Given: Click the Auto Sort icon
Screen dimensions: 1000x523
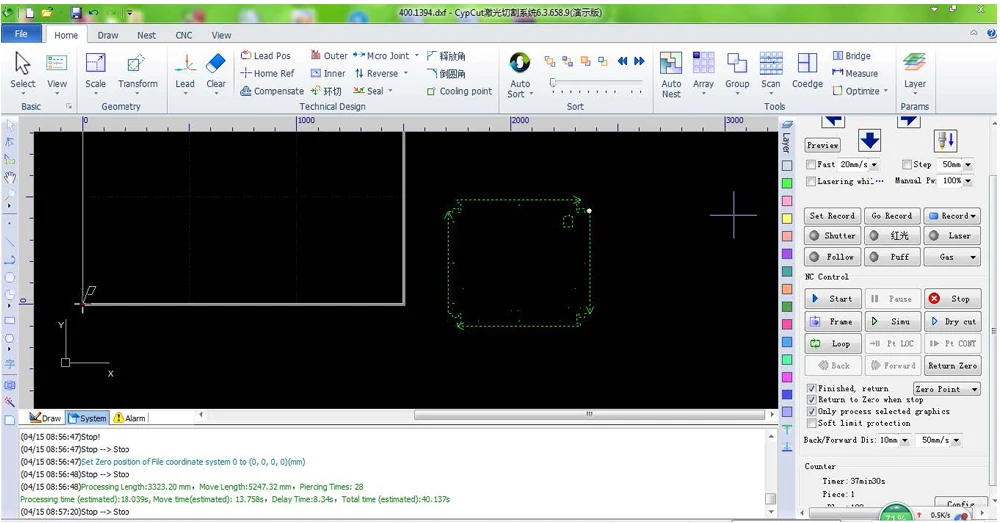Looking at the screenshot, I should point(520,73).
